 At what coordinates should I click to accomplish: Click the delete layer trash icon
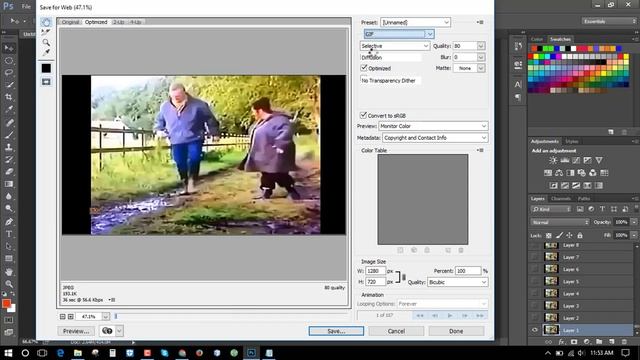pos(624,342)
